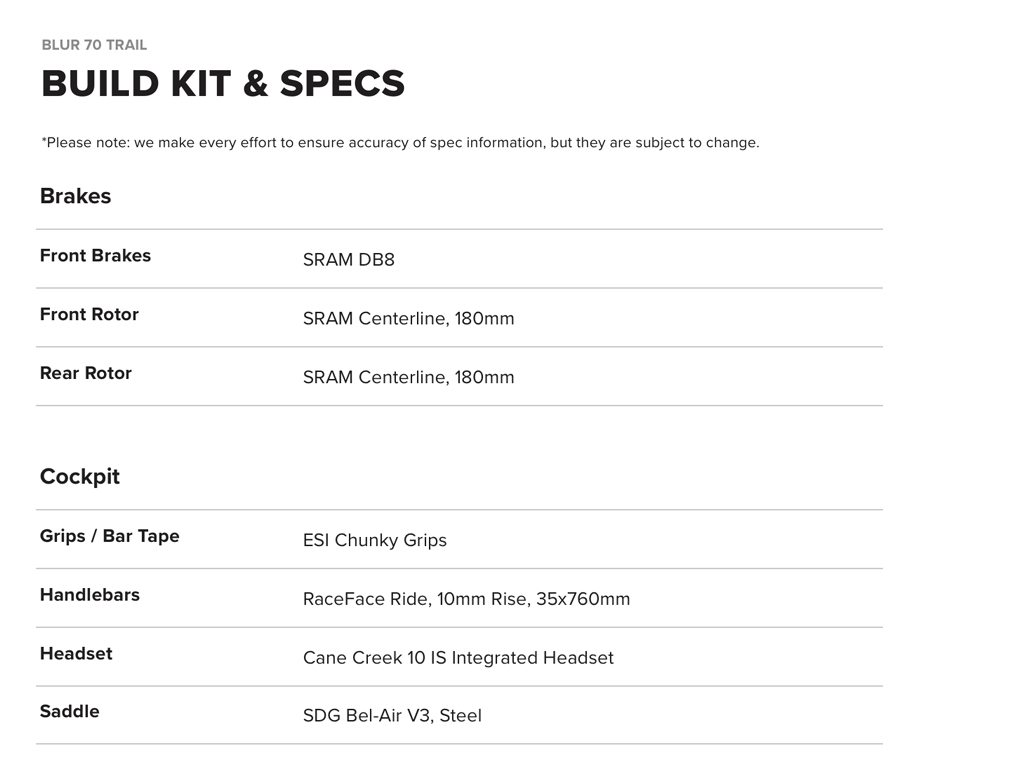Click the 35x760mm handlebar size text
This screenshot has width=1024, height=768.
click(583, 600)
